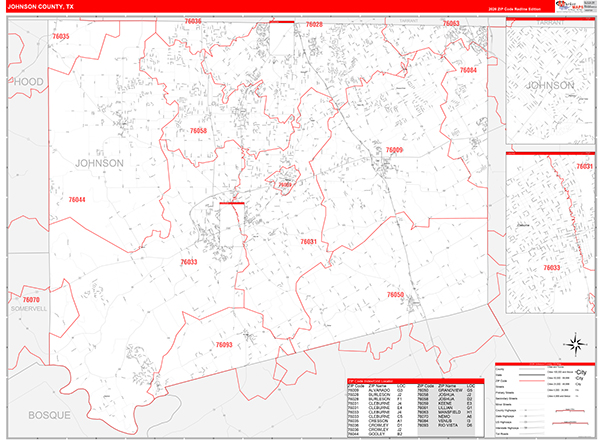Click the JOHNSON label on main map

pos(99,163)
